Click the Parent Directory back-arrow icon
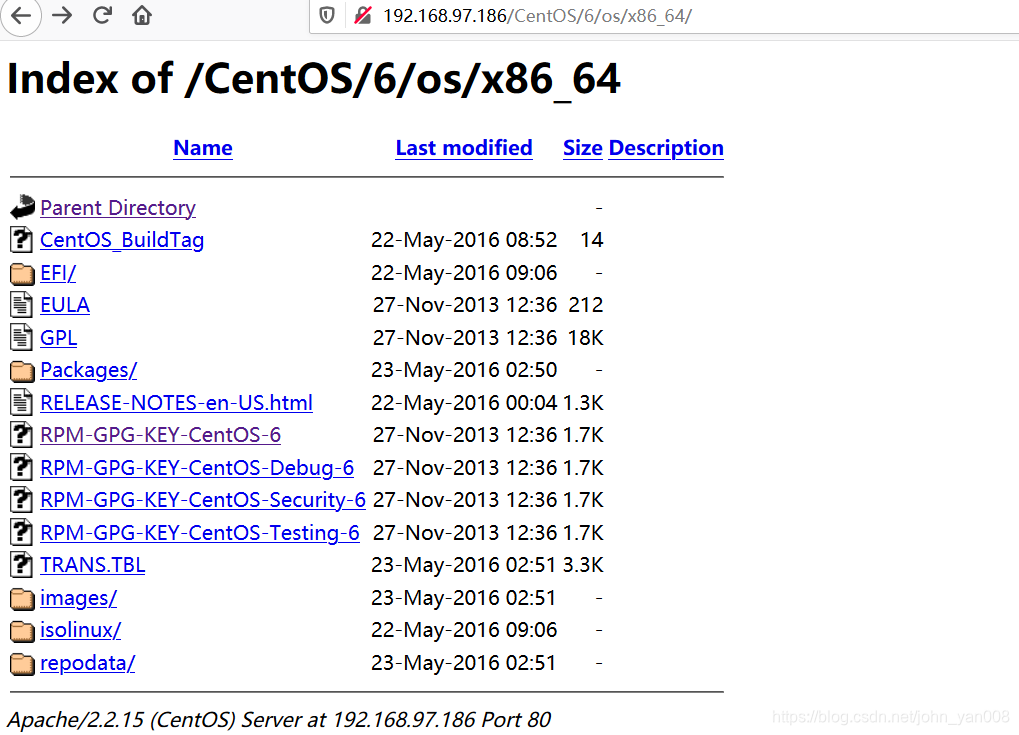The height and width of the screenshot is (735, 1019). [22, 207]
